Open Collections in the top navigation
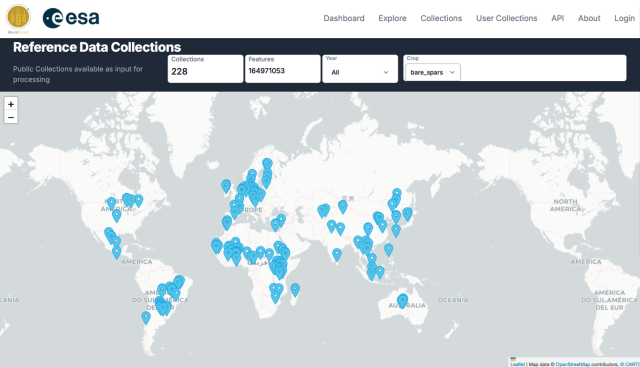640x367 pixels. (441, 18)
